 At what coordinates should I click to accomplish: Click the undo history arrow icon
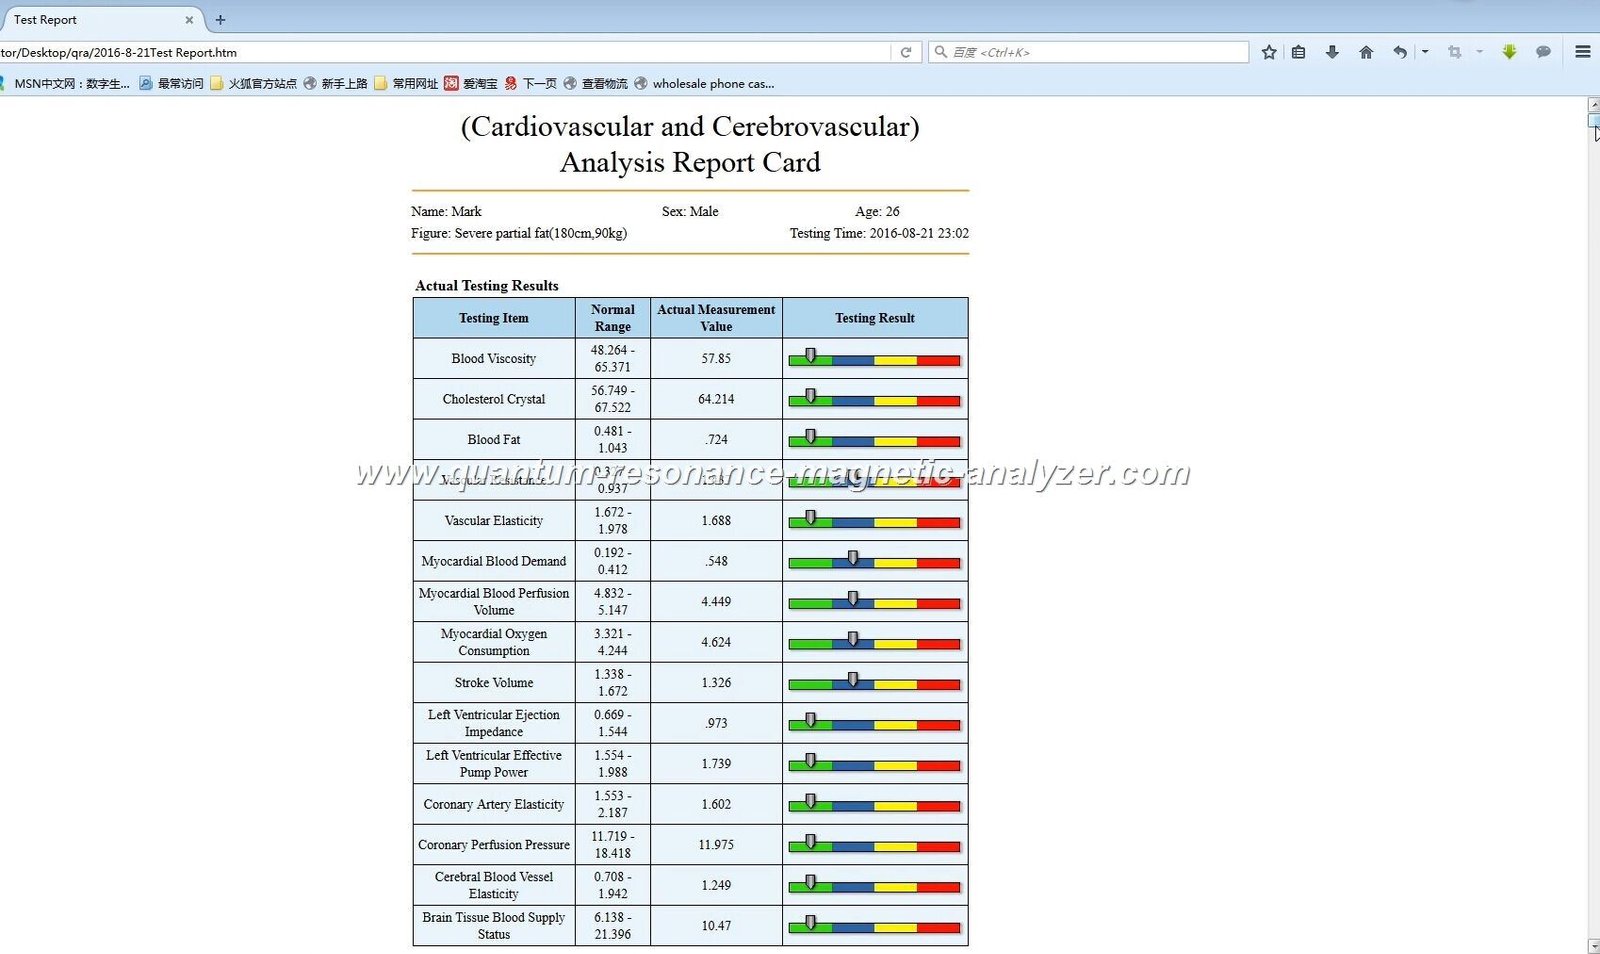click(x=1399, y=52)
